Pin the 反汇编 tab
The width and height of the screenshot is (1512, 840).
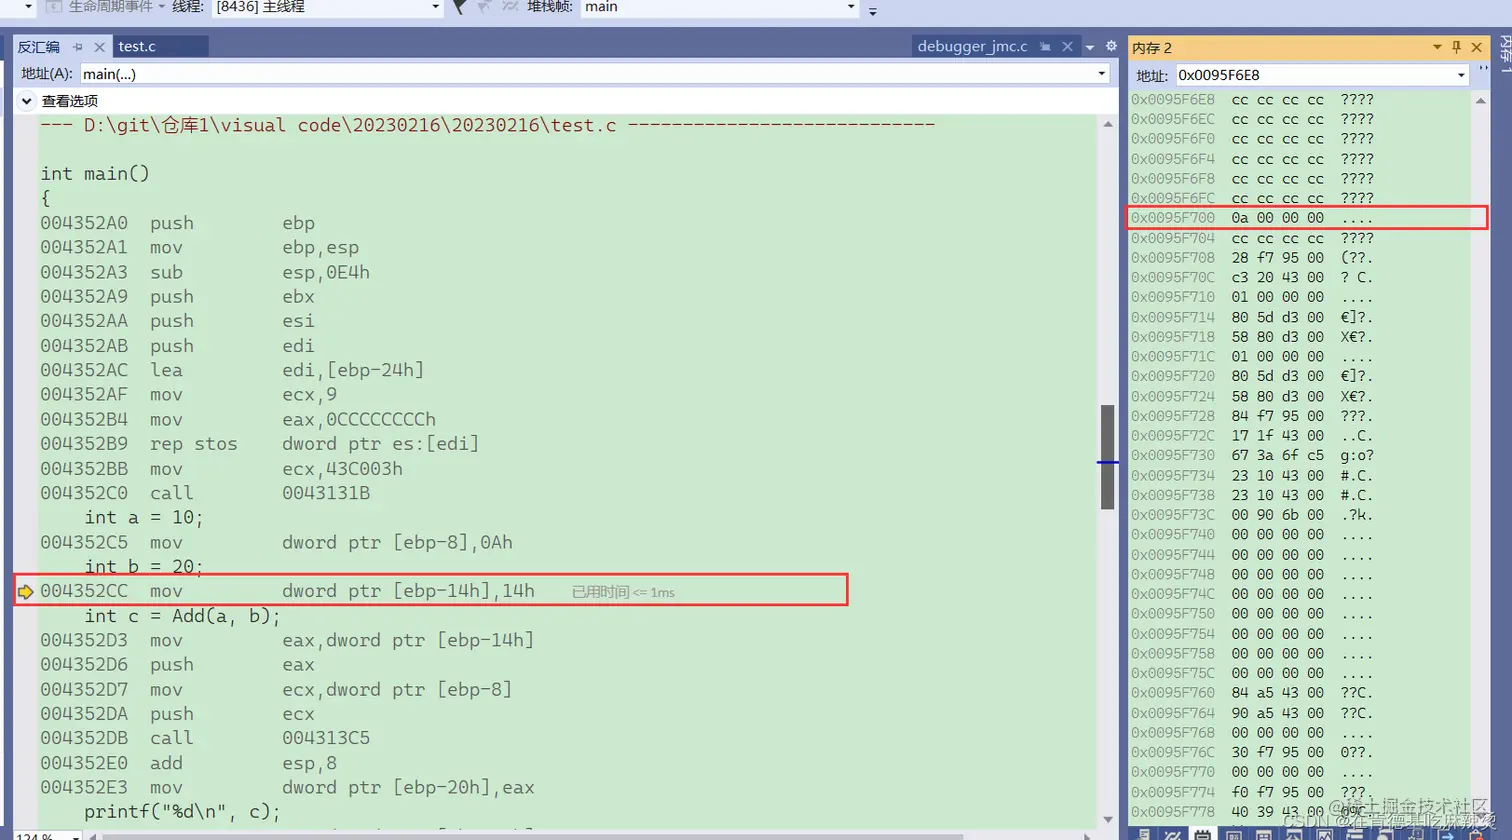pyautogui.click(x=78, y=47)
